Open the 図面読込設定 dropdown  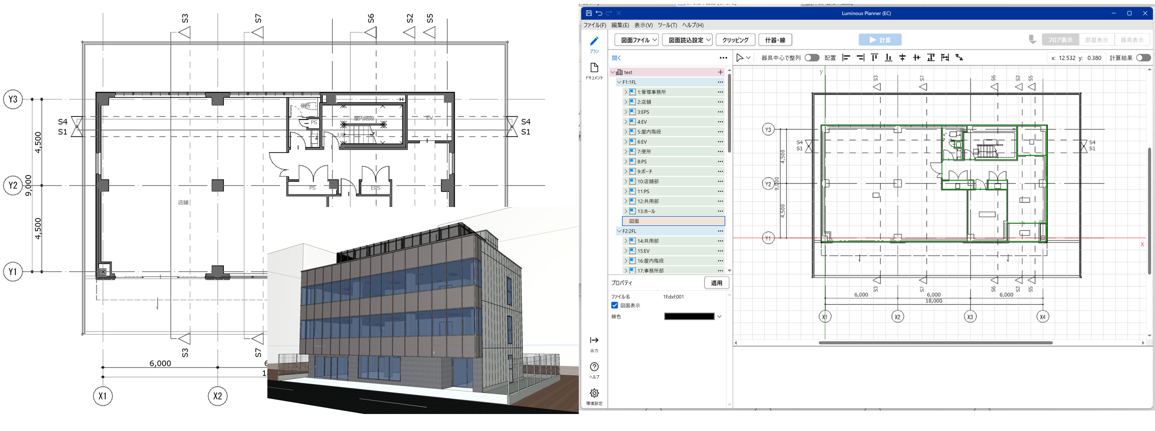(687, 40)
